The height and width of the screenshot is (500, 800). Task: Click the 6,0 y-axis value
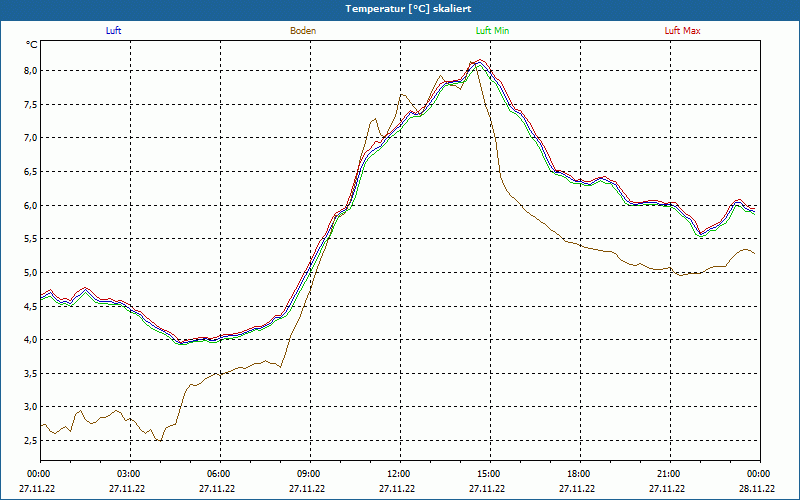point(32,205)
